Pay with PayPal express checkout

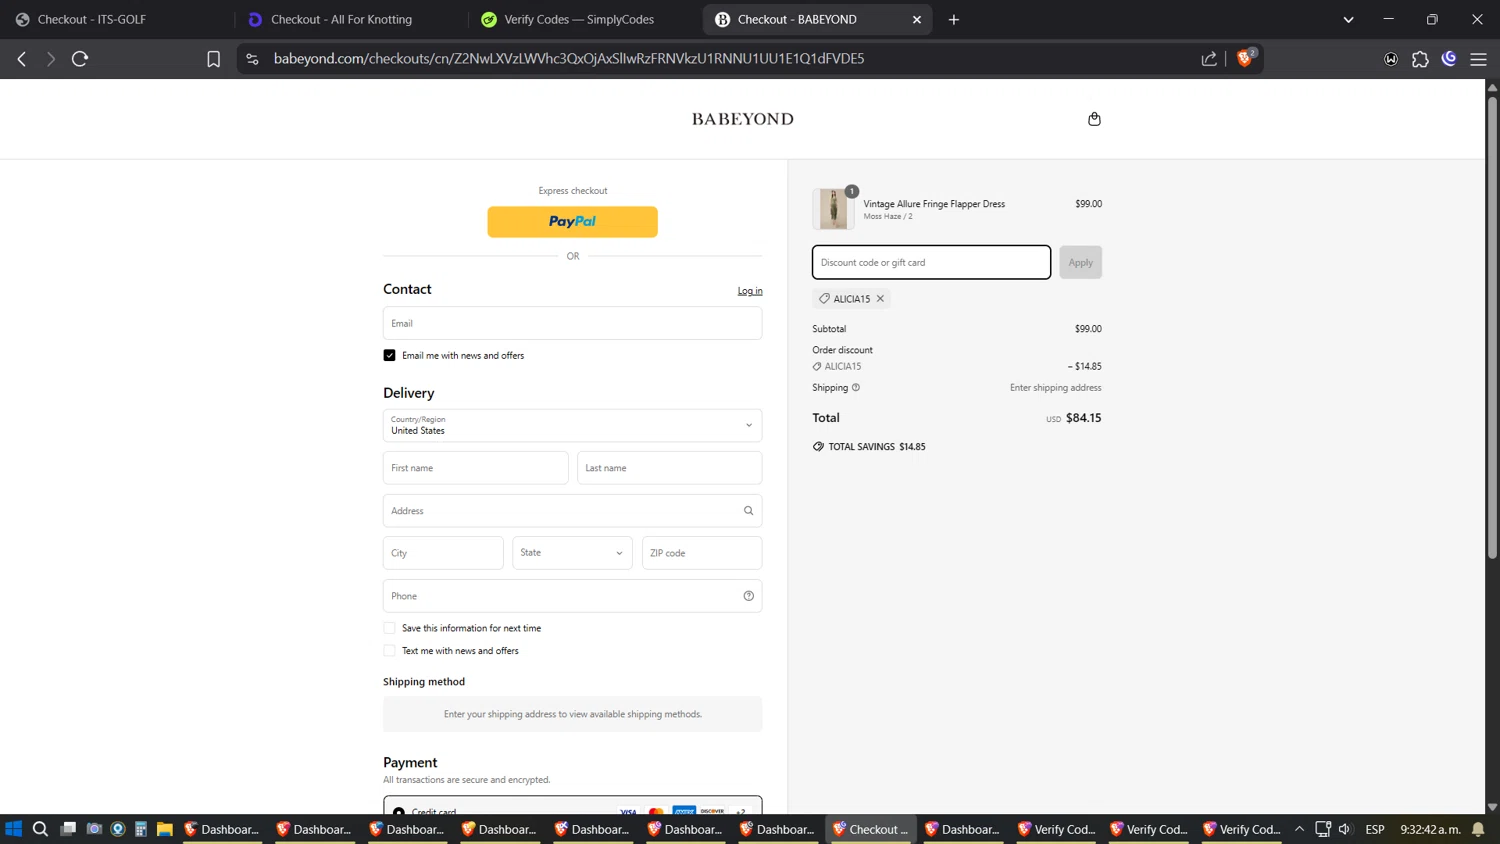coord(572,222)
